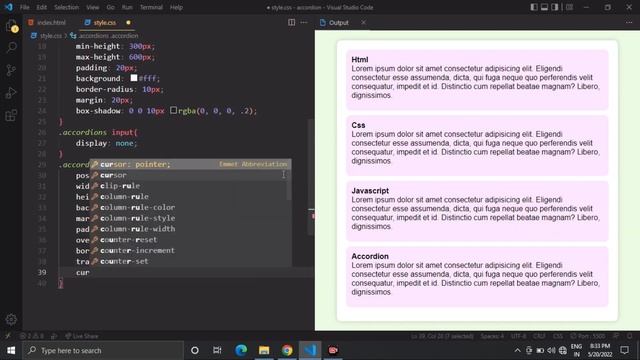The image size is (640, 360).
Task: Open the Run menu
Action: (127, 7)
